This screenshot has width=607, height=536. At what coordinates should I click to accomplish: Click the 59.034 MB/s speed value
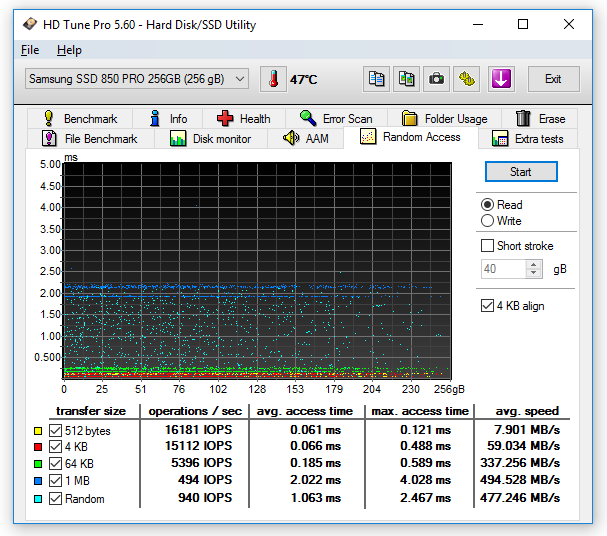523,446
